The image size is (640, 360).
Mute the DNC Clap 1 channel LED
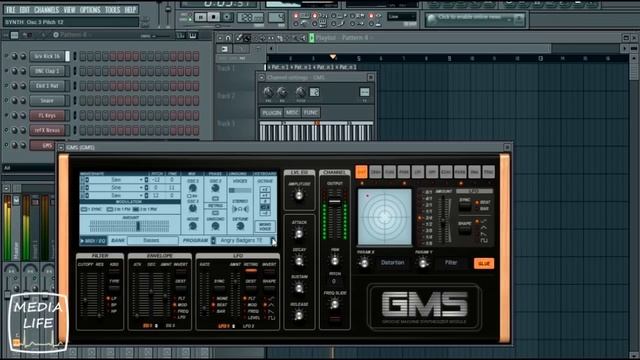point(6,71)
